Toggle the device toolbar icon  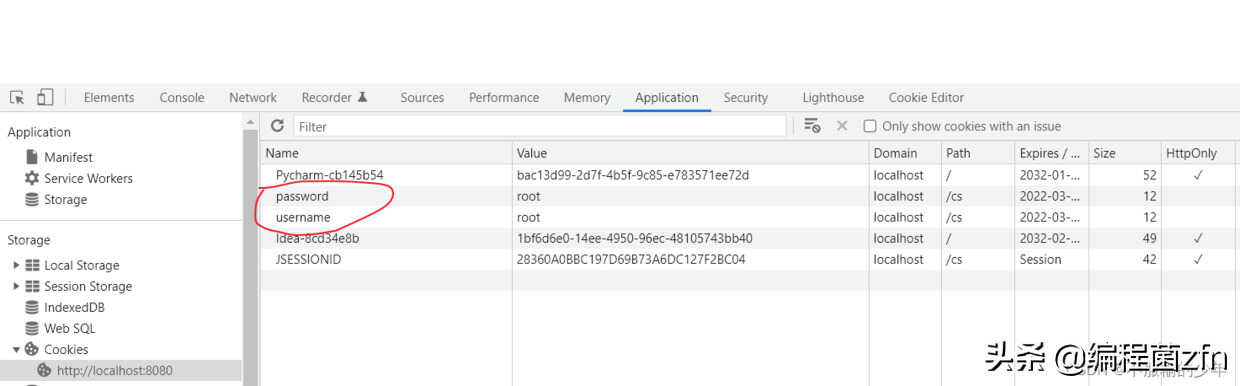45,97
